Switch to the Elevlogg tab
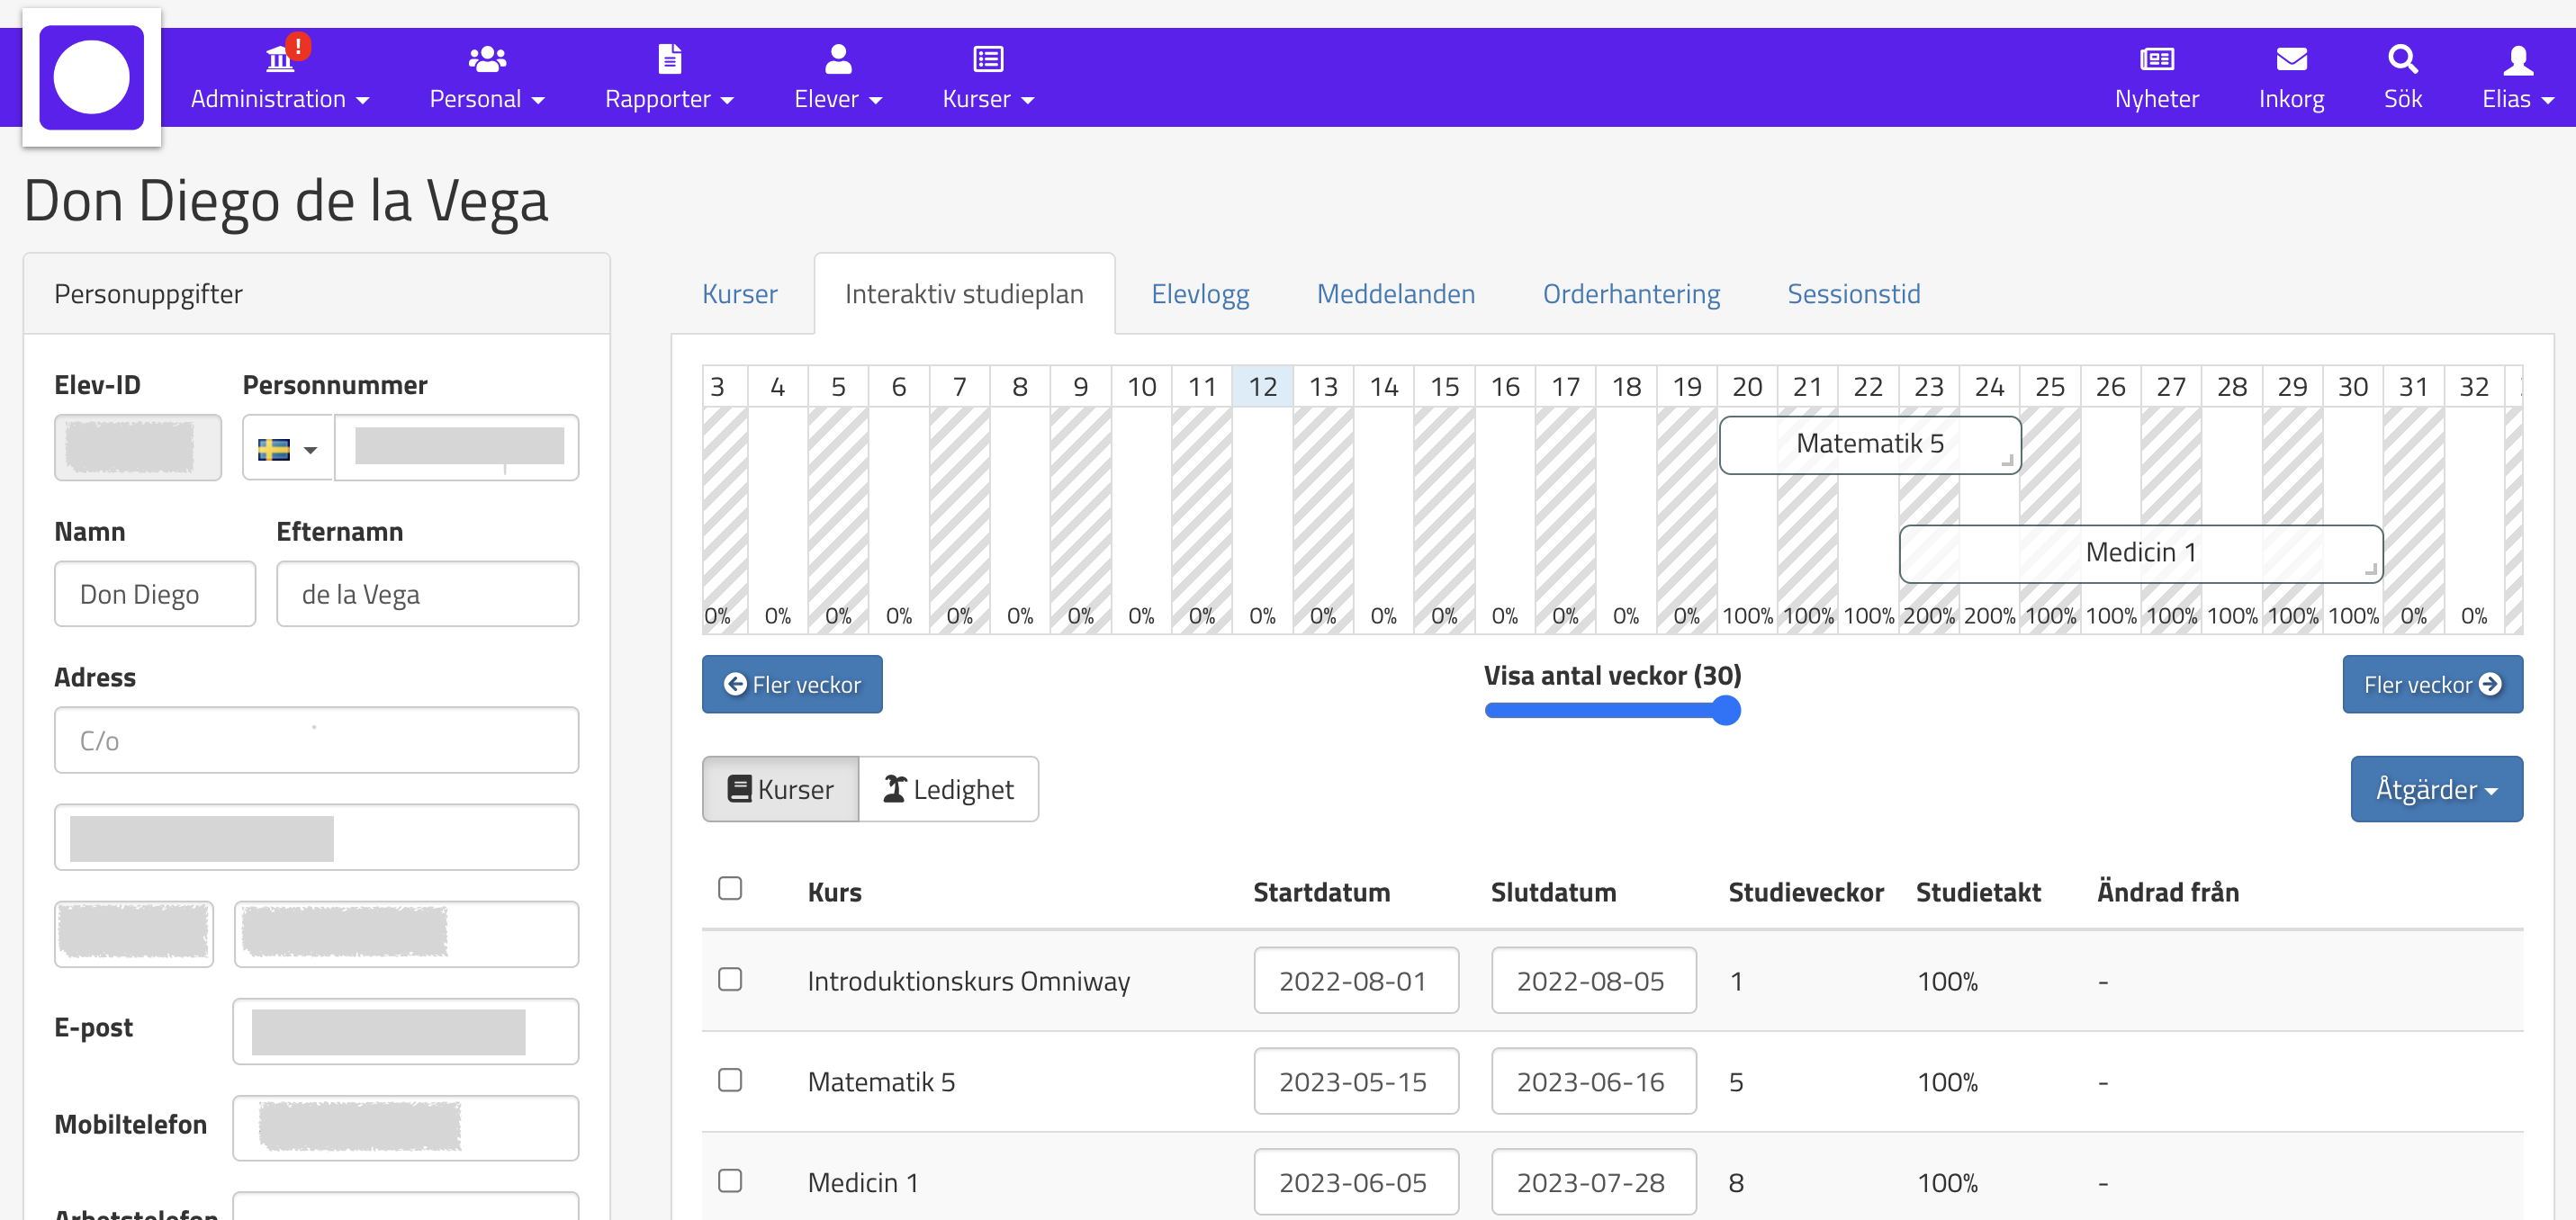2576x1220 pixels. [1199, 294]
